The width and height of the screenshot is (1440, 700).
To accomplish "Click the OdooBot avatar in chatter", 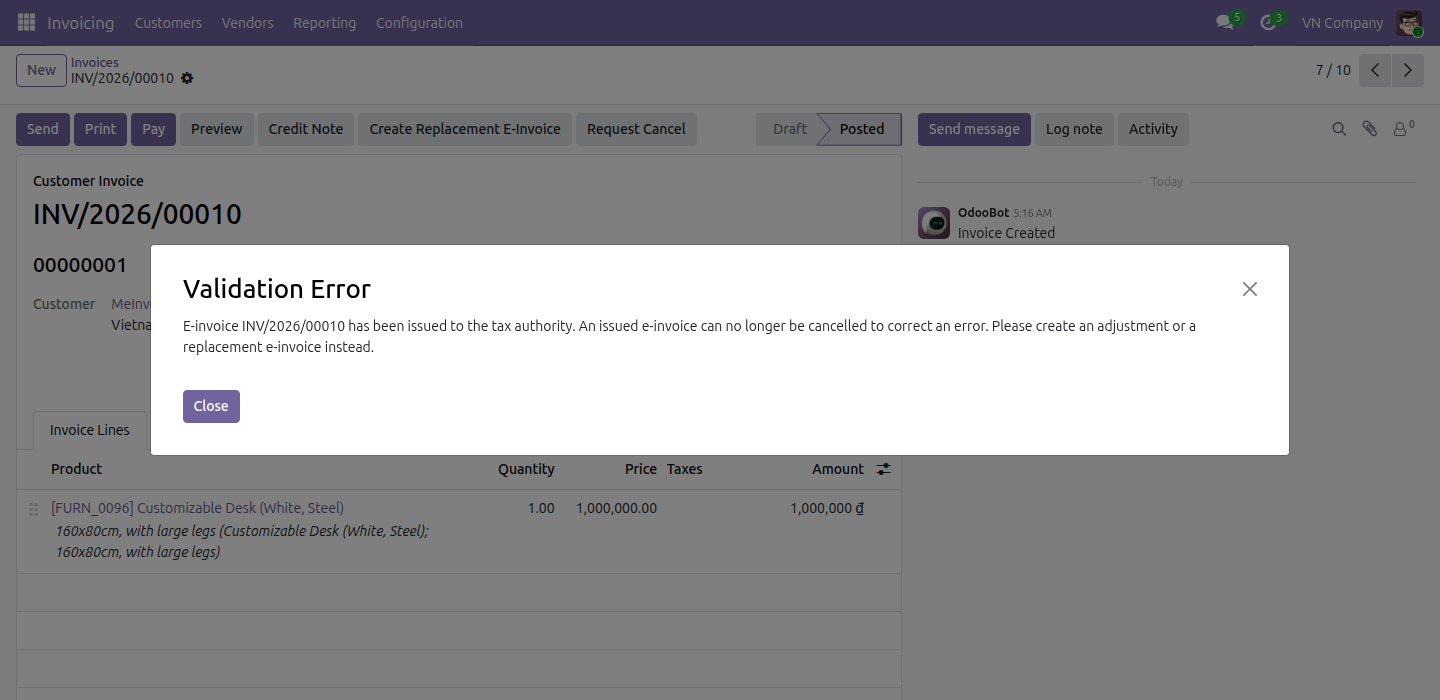I will (934, 223).
